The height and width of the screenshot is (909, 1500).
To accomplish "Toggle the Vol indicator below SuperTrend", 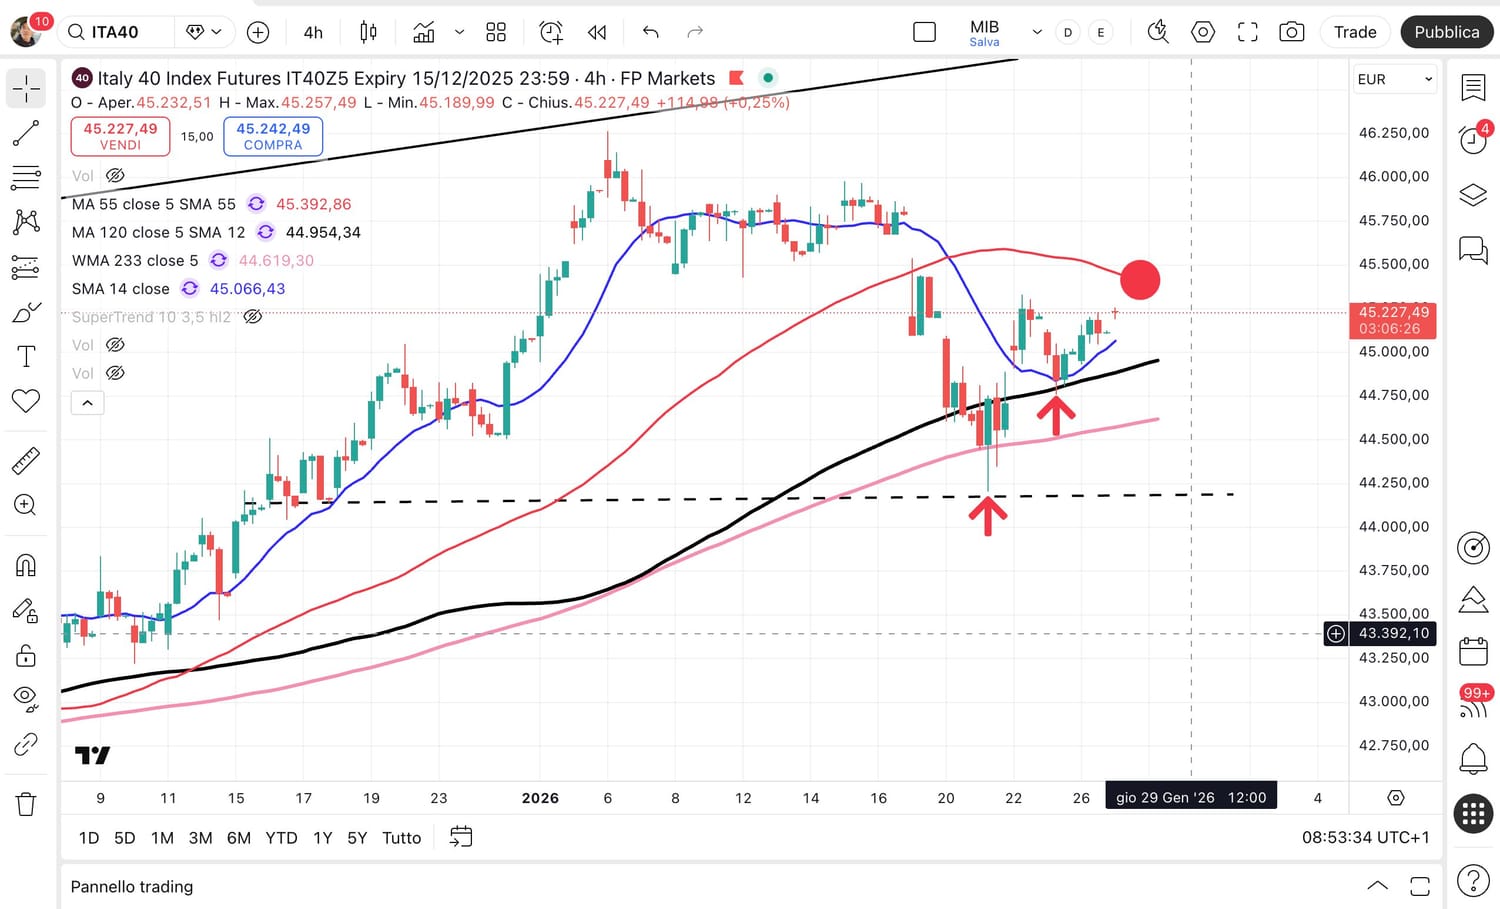I will pyautogui.click(x=115, y=345).
